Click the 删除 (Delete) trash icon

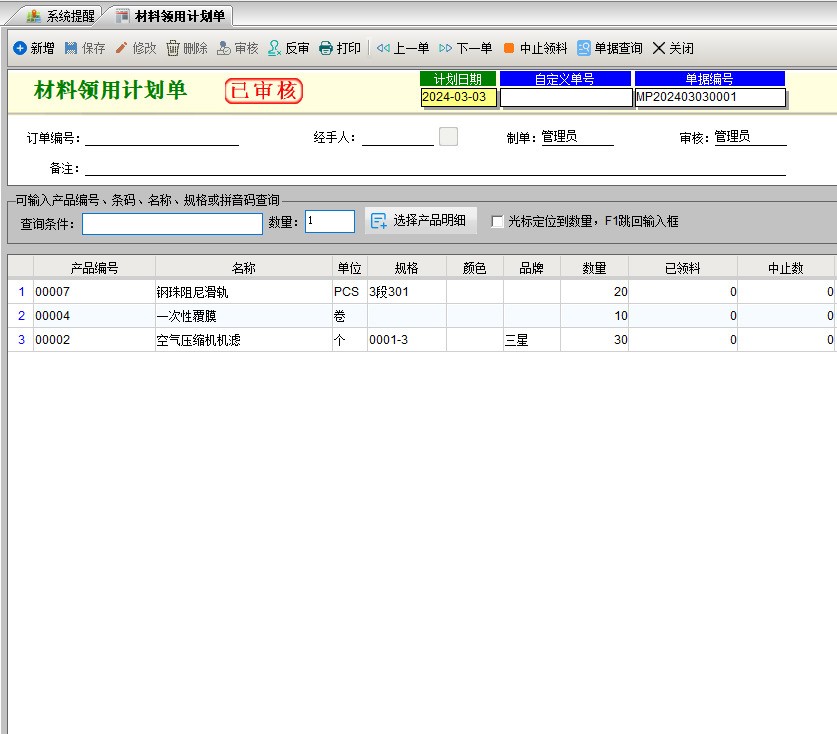click(x=173, y=48)
